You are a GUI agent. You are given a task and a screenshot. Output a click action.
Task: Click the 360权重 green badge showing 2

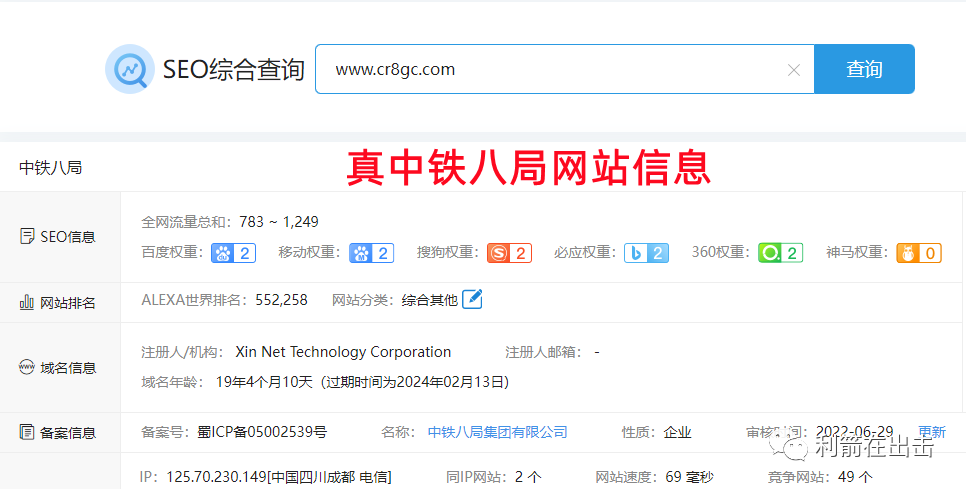[x=781, y=253]
